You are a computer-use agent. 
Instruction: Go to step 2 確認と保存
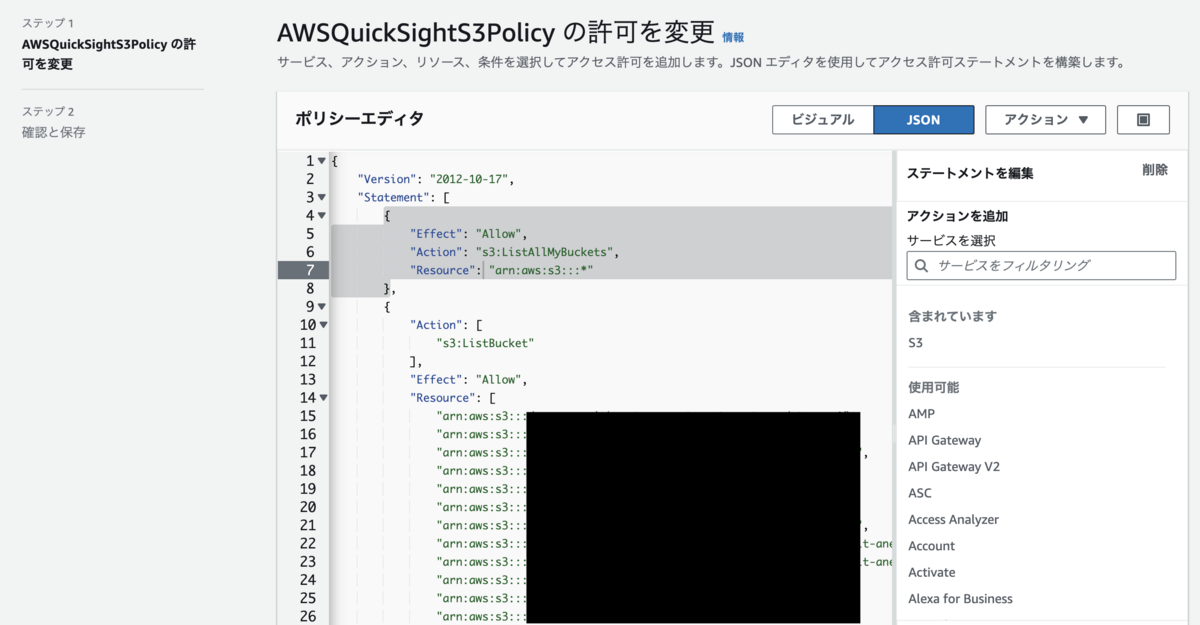[x=53, y=132]
